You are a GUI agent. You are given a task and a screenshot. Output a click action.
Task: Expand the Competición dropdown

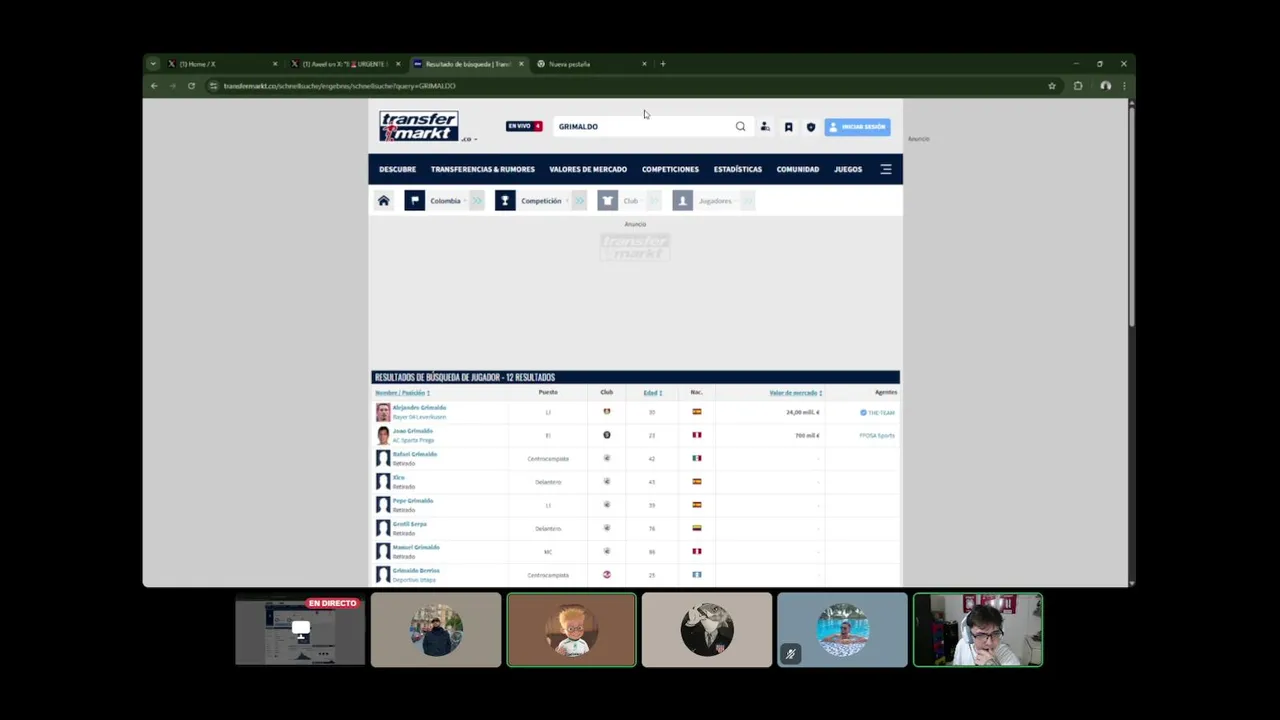pos(541,201)
